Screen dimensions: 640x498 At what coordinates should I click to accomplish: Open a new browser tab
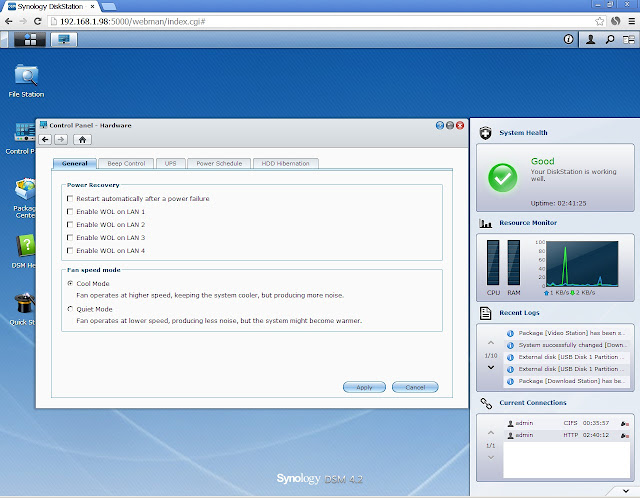click(109, 7)
